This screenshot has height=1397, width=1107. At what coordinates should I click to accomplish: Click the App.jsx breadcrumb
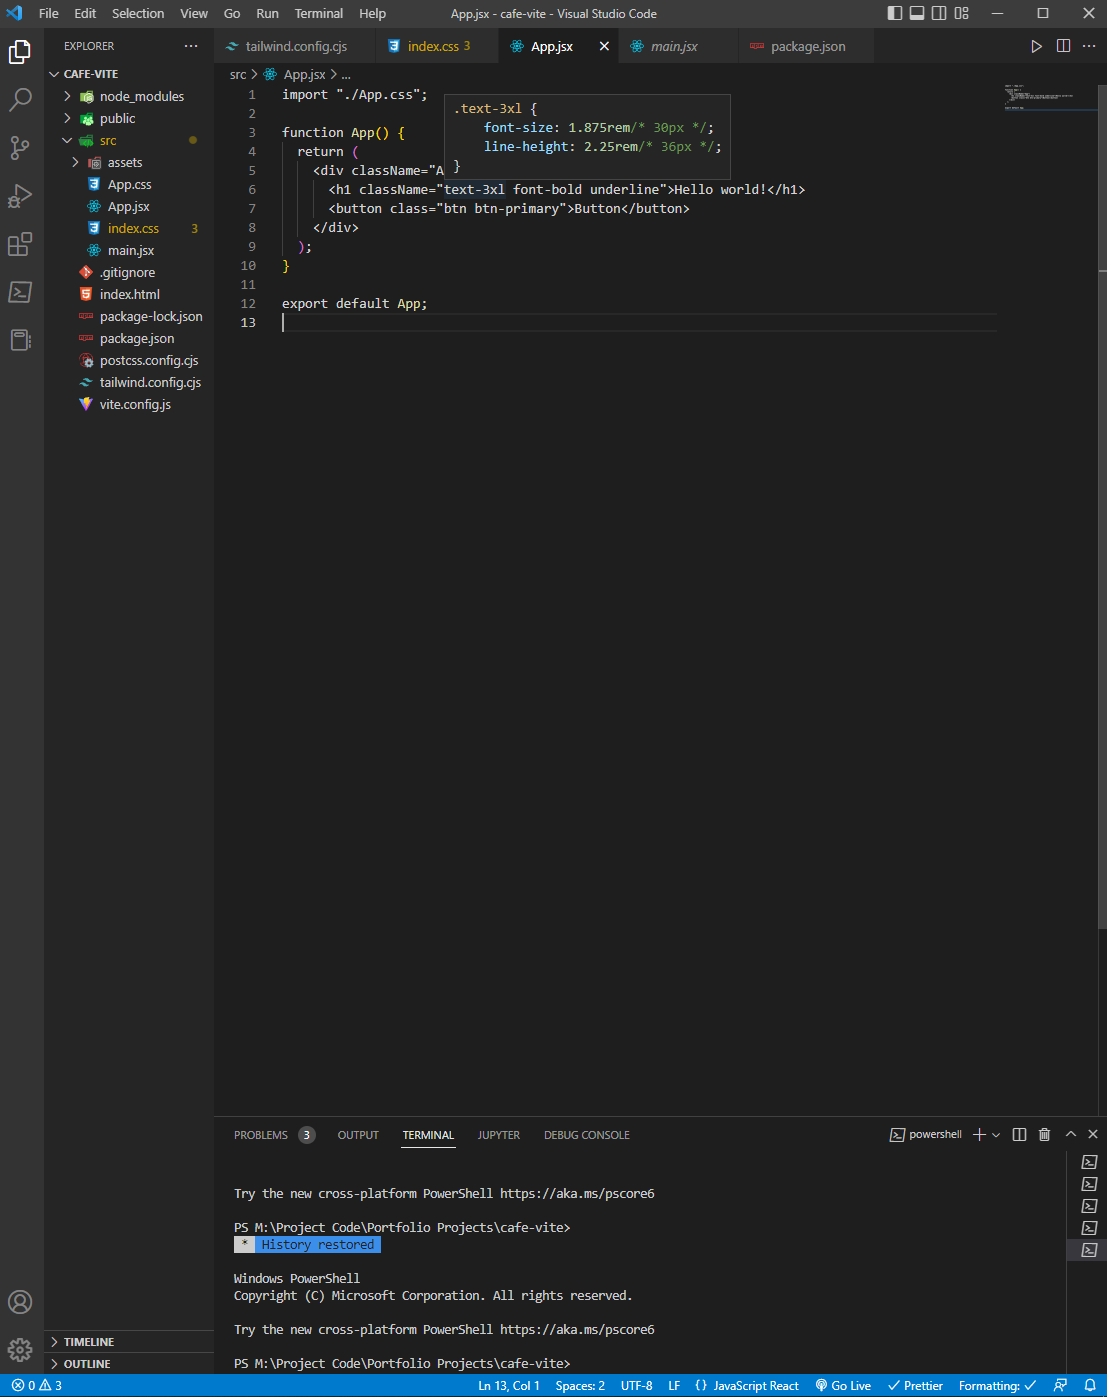coord(303,74)
